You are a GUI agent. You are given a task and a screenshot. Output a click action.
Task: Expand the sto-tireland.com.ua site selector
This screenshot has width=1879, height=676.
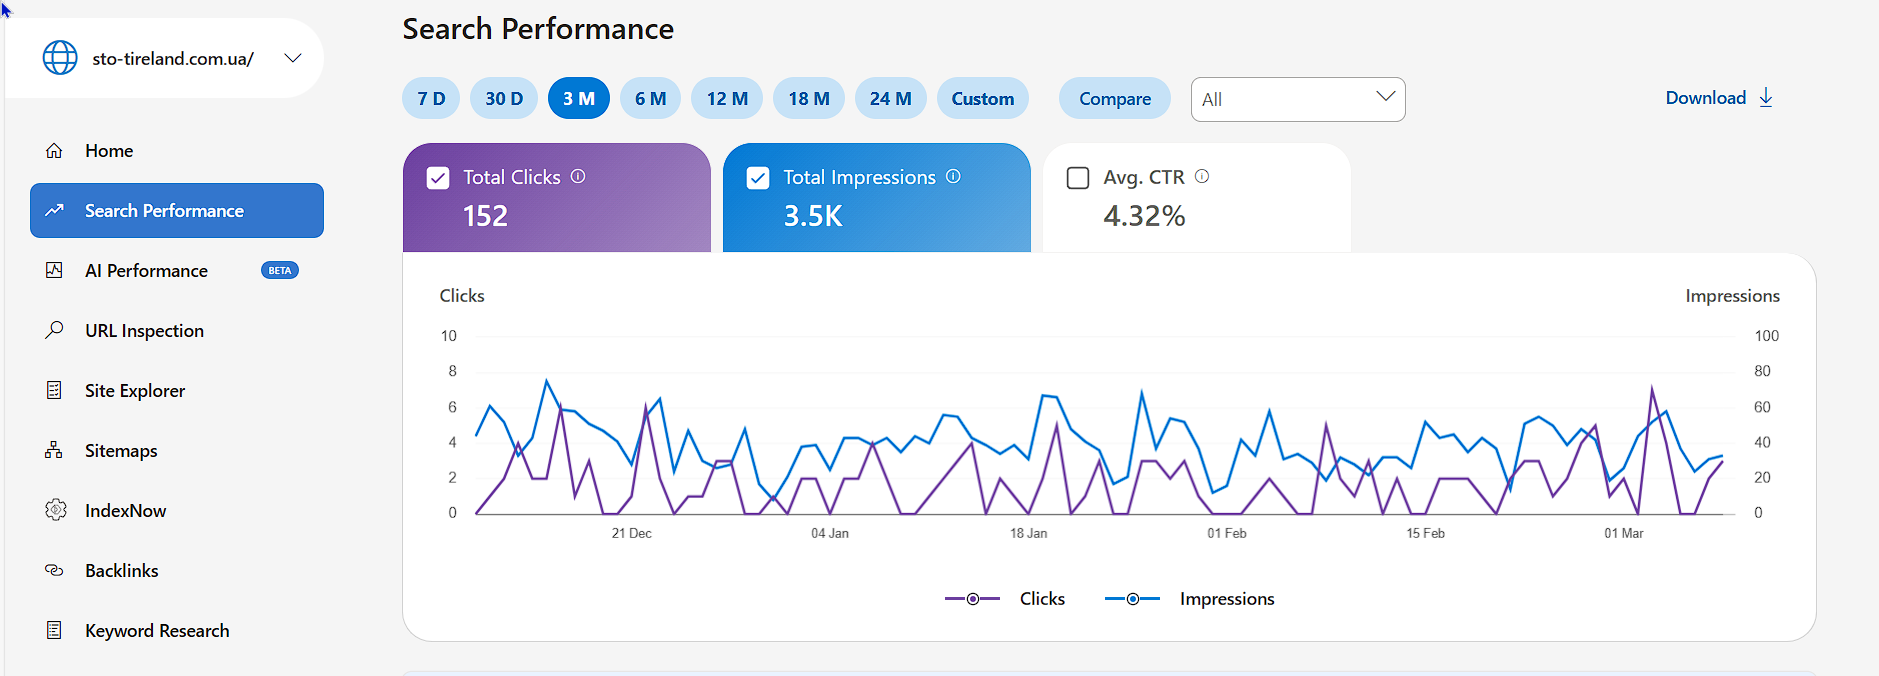[x=292, y=58]
